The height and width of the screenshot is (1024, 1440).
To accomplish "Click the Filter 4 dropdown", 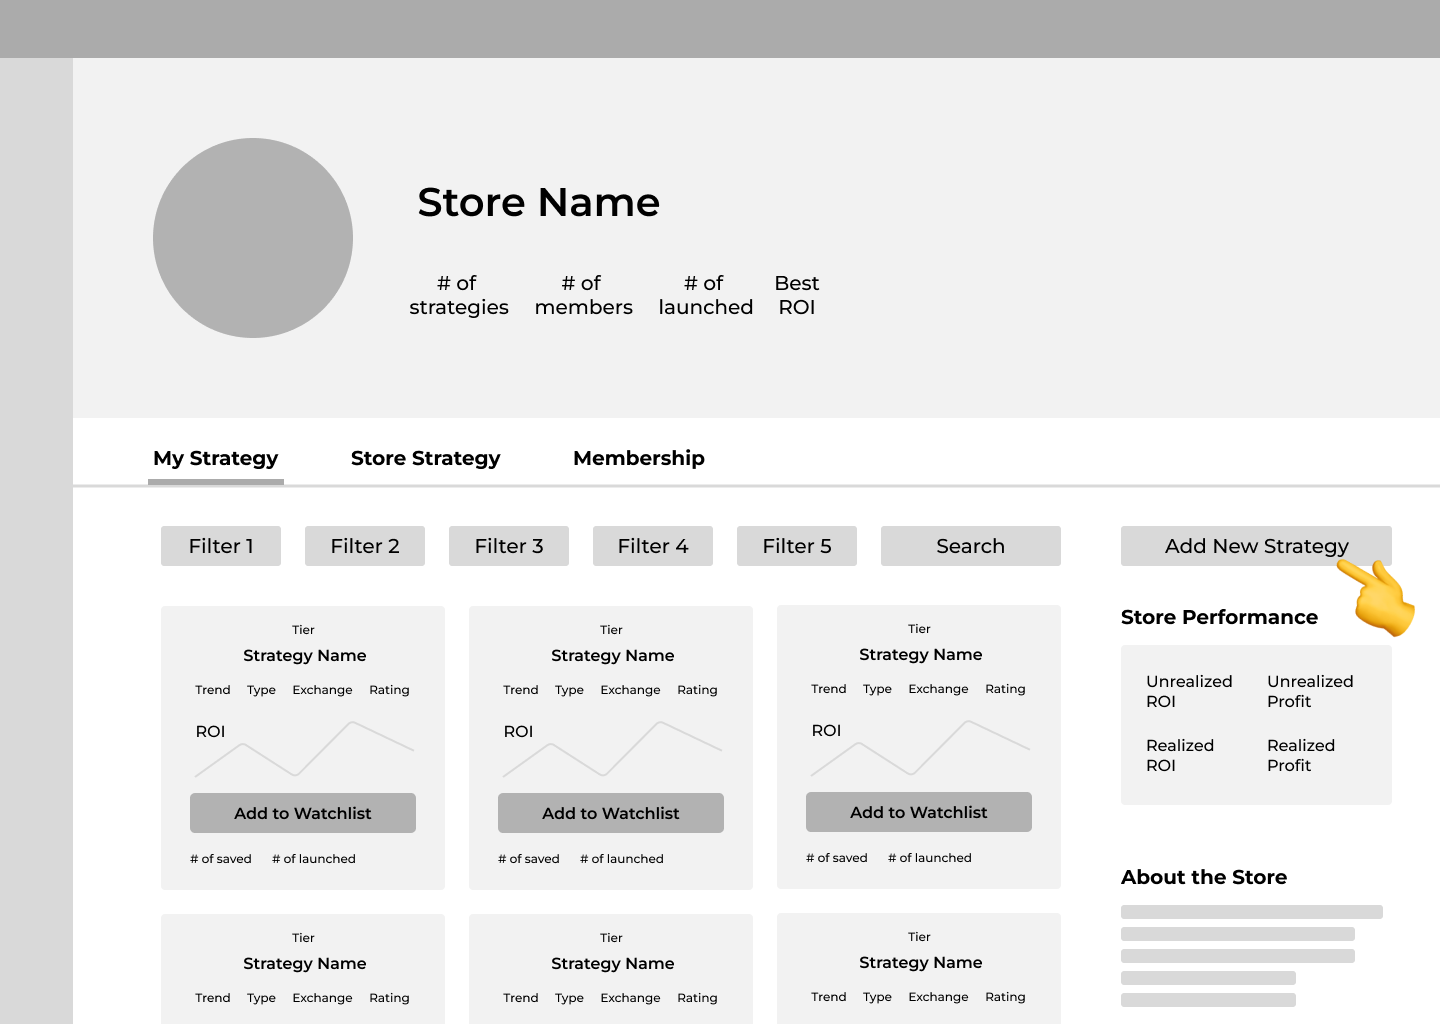I will click(x=653, y=546).
